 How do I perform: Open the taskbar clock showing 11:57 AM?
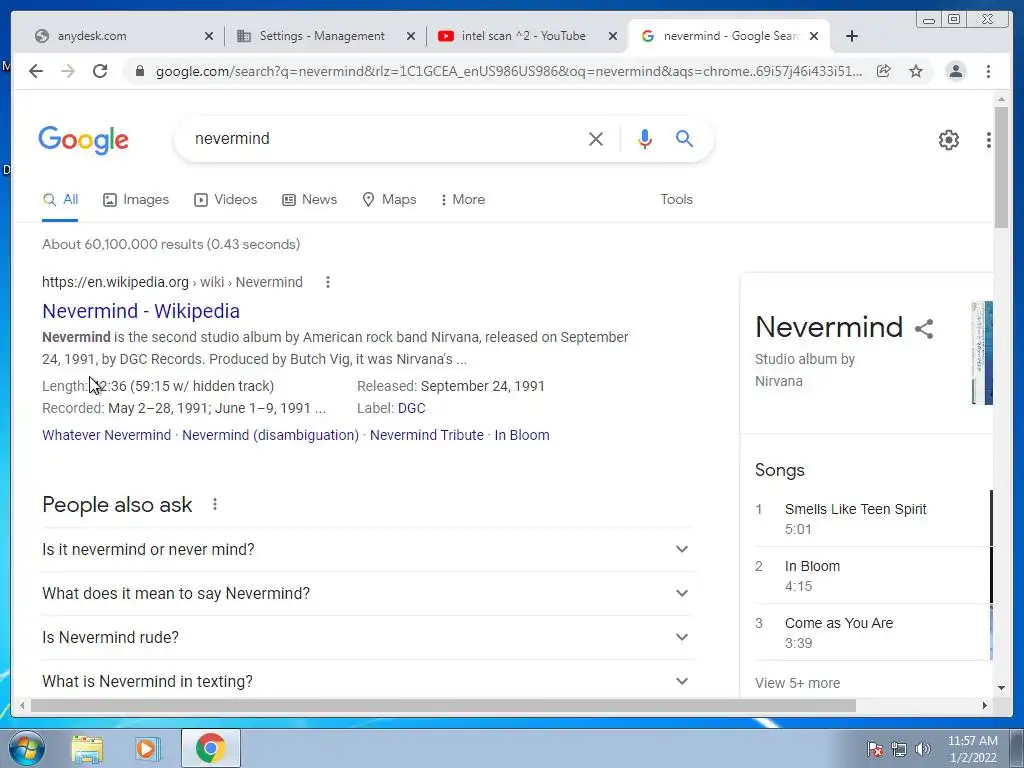click(972, 749)
